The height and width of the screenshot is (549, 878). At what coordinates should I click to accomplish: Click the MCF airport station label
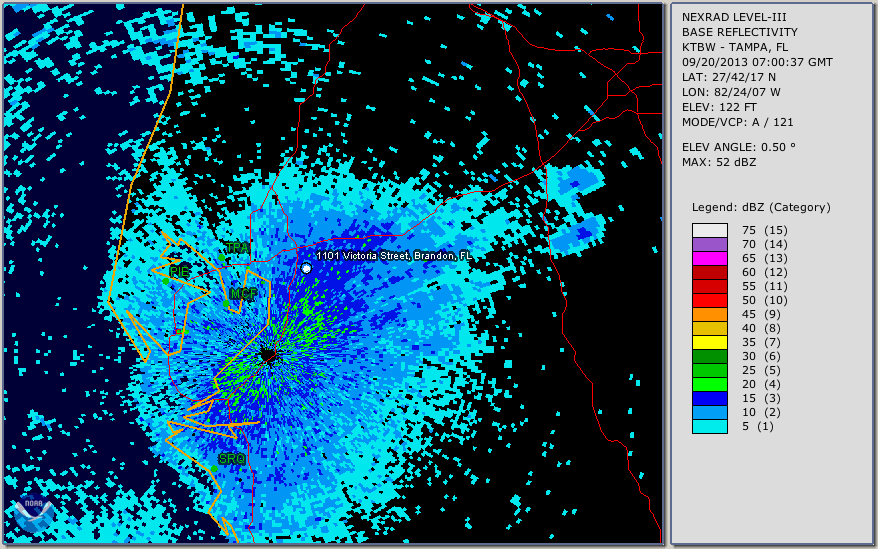[243, 294]
